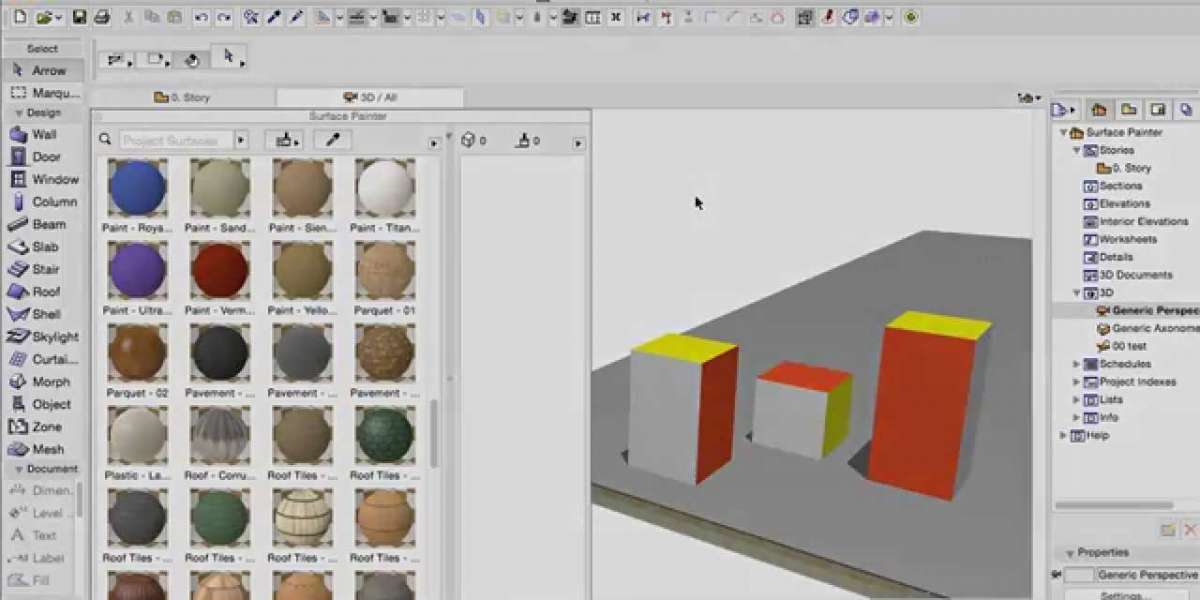Open the Project Surfaces dropdown arrow
1200x600 pixels.
(241, 141)
